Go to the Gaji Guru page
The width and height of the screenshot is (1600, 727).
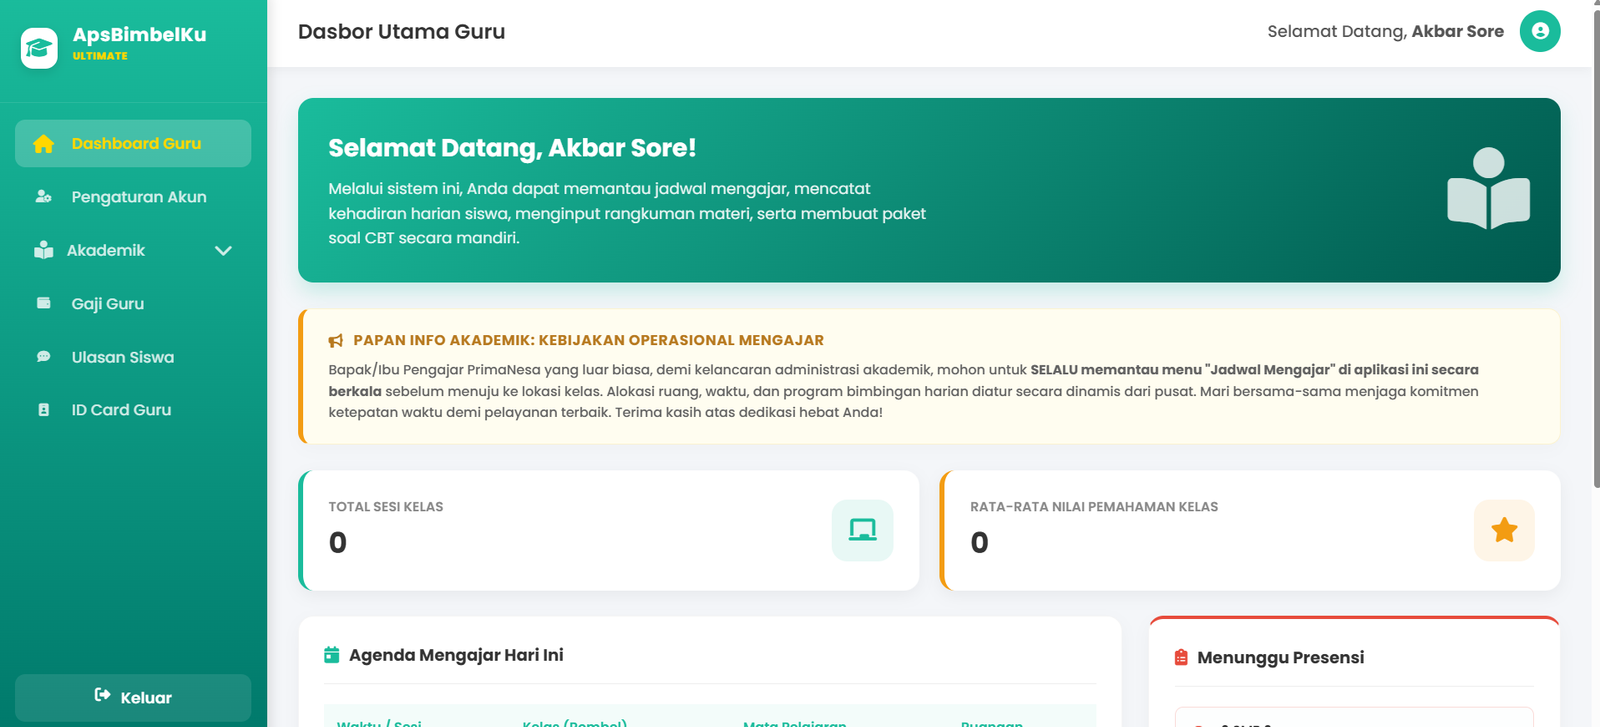click(x=133, y=303)
